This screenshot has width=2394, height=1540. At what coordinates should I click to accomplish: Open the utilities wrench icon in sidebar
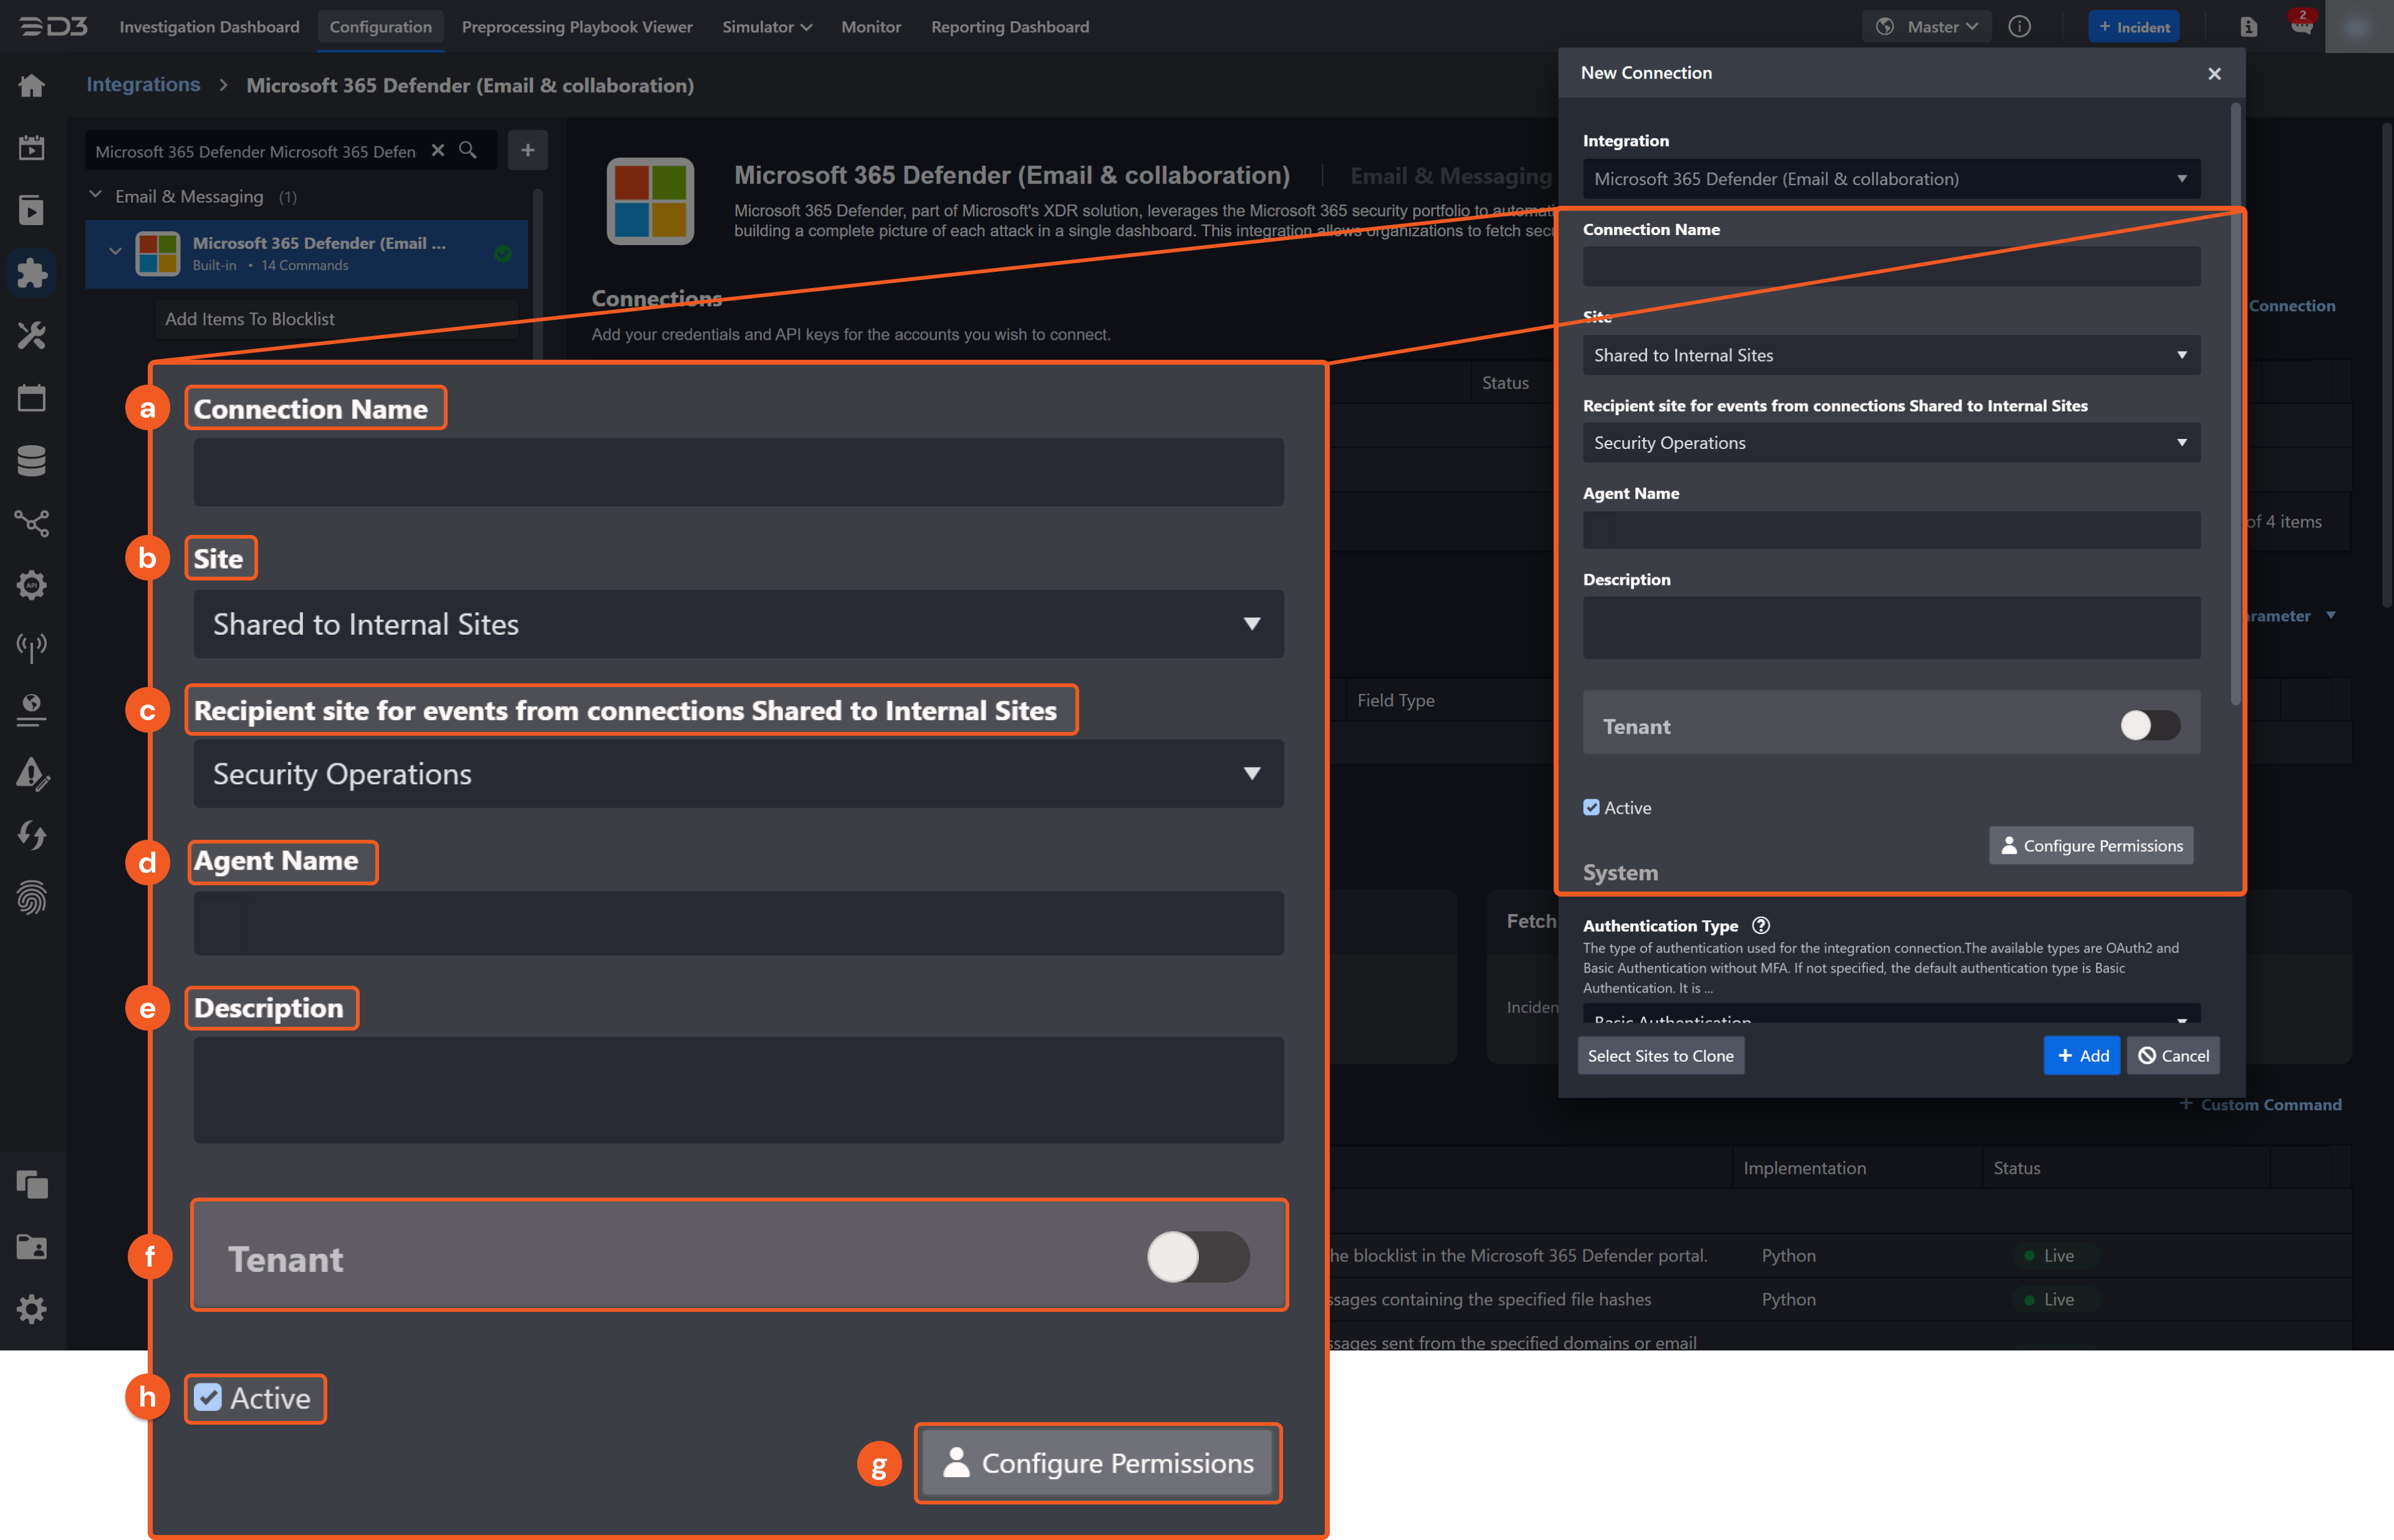(32, 335)
